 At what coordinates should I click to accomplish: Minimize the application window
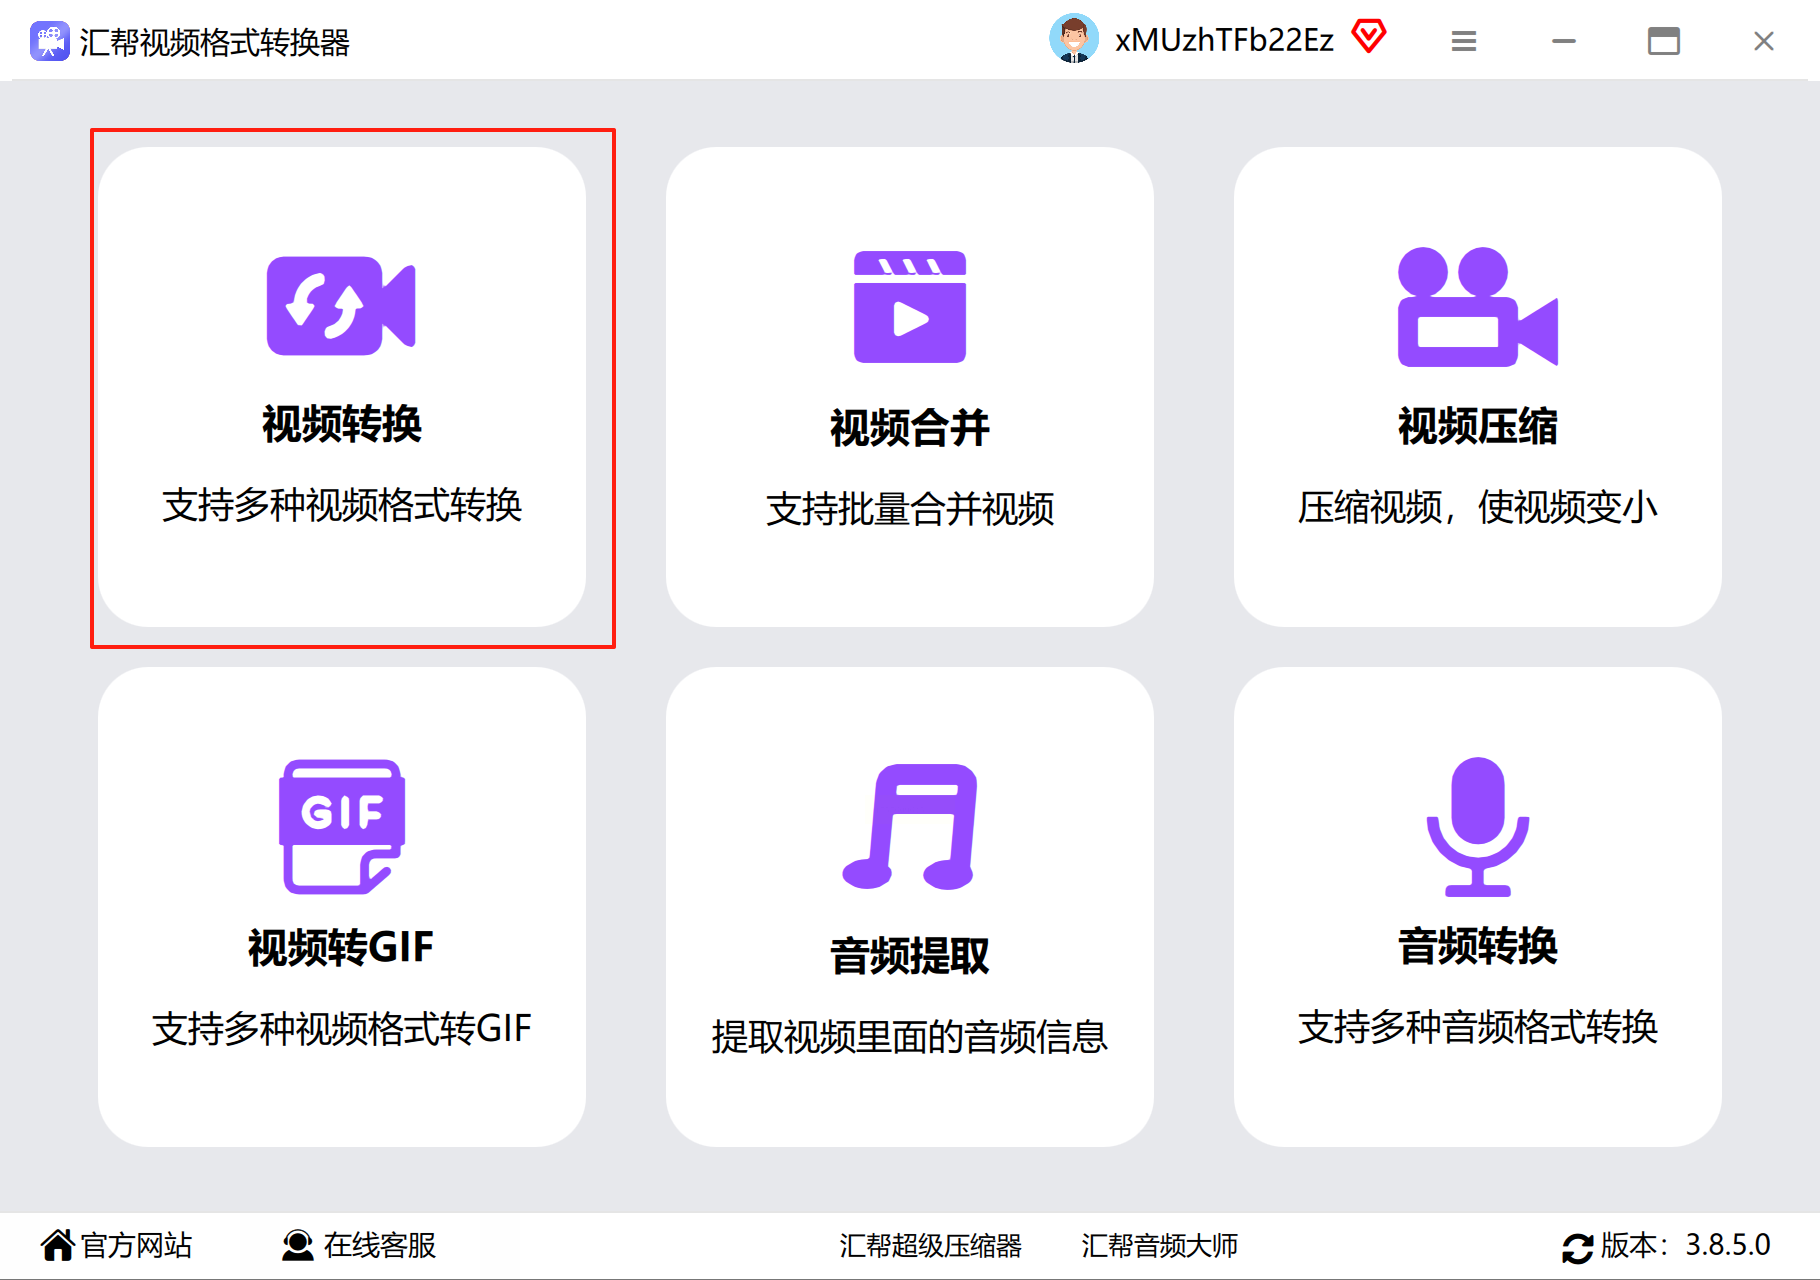[x=1564, y=41]
